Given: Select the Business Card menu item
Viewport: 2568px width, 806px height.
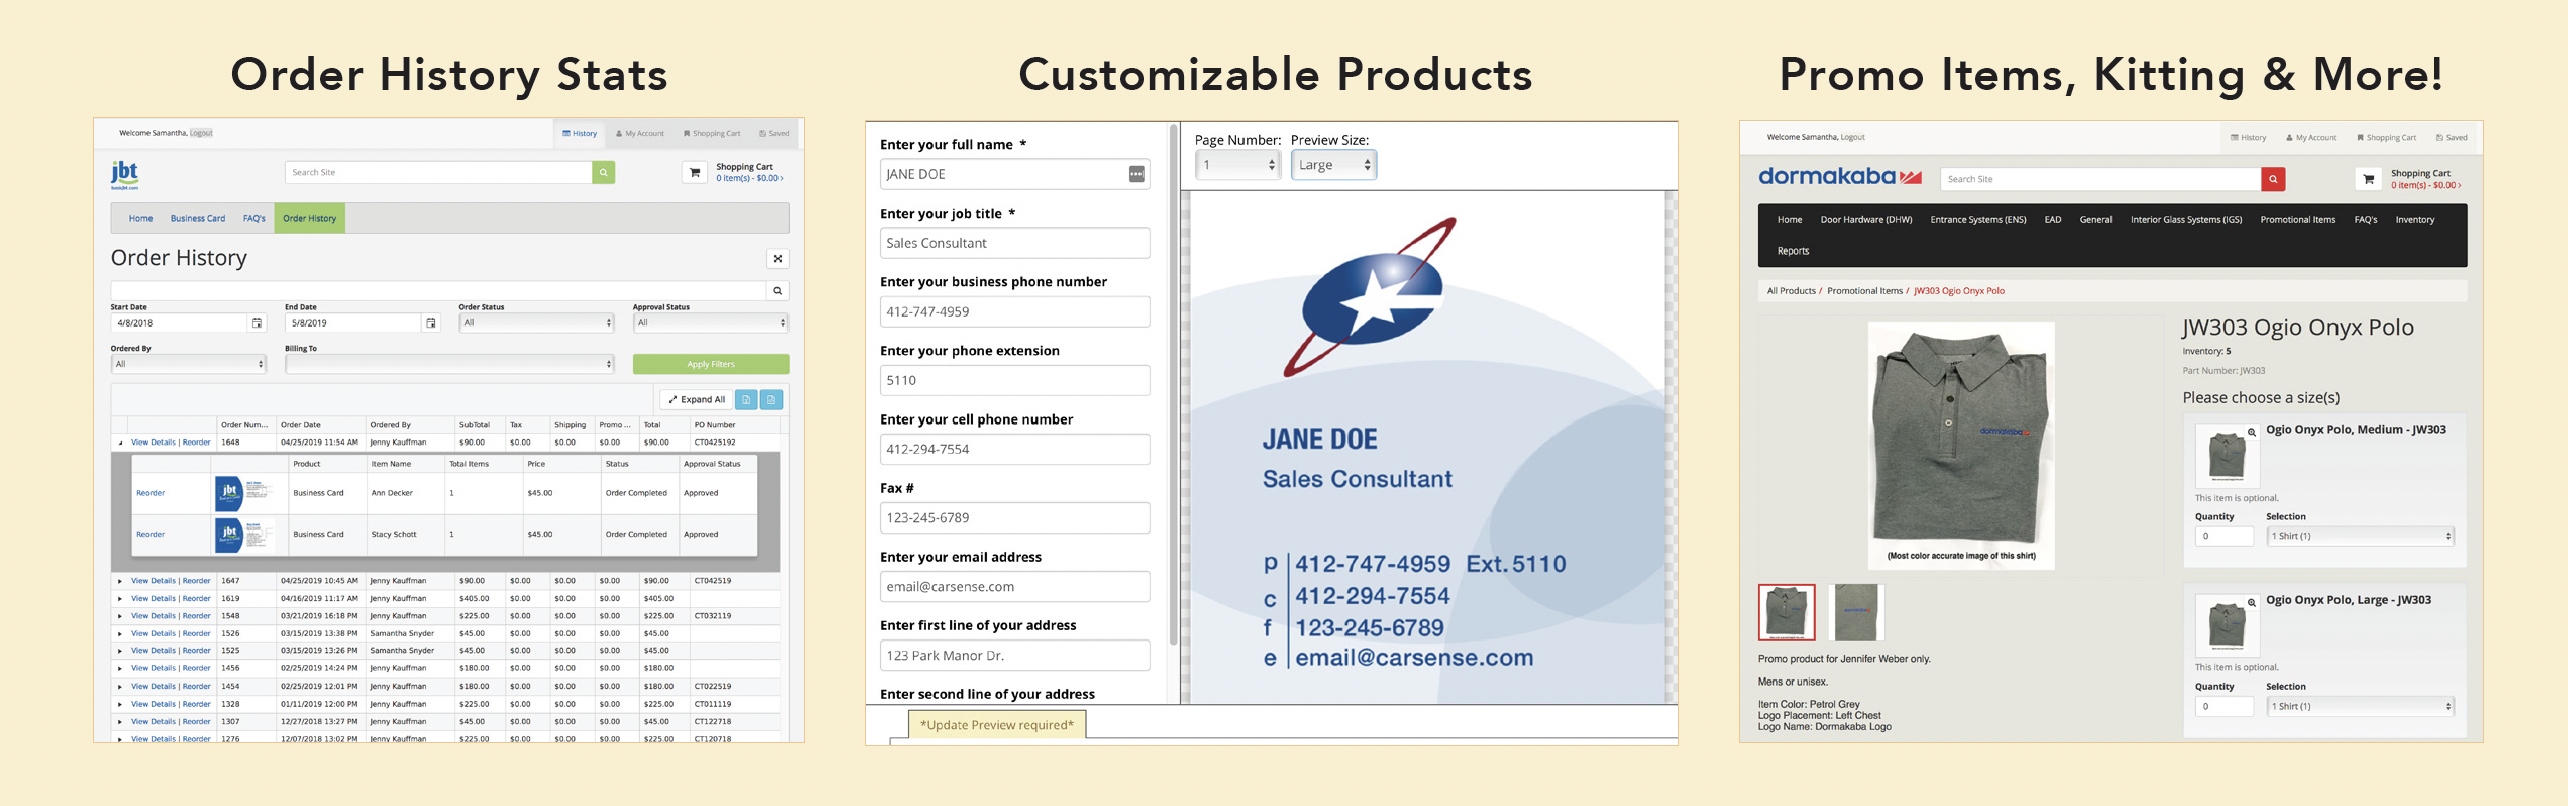Looking at the screenshot, I should click(x=198, y=219).
